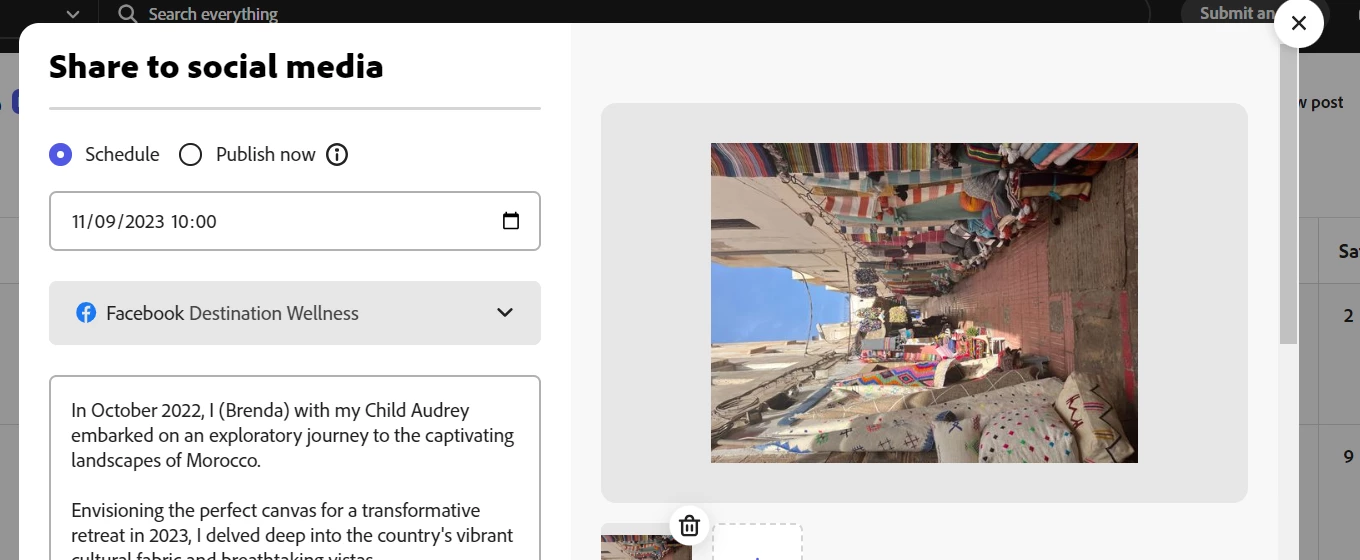Open the calendar picker in date field

pyautogui.click(x=511, y=221)
